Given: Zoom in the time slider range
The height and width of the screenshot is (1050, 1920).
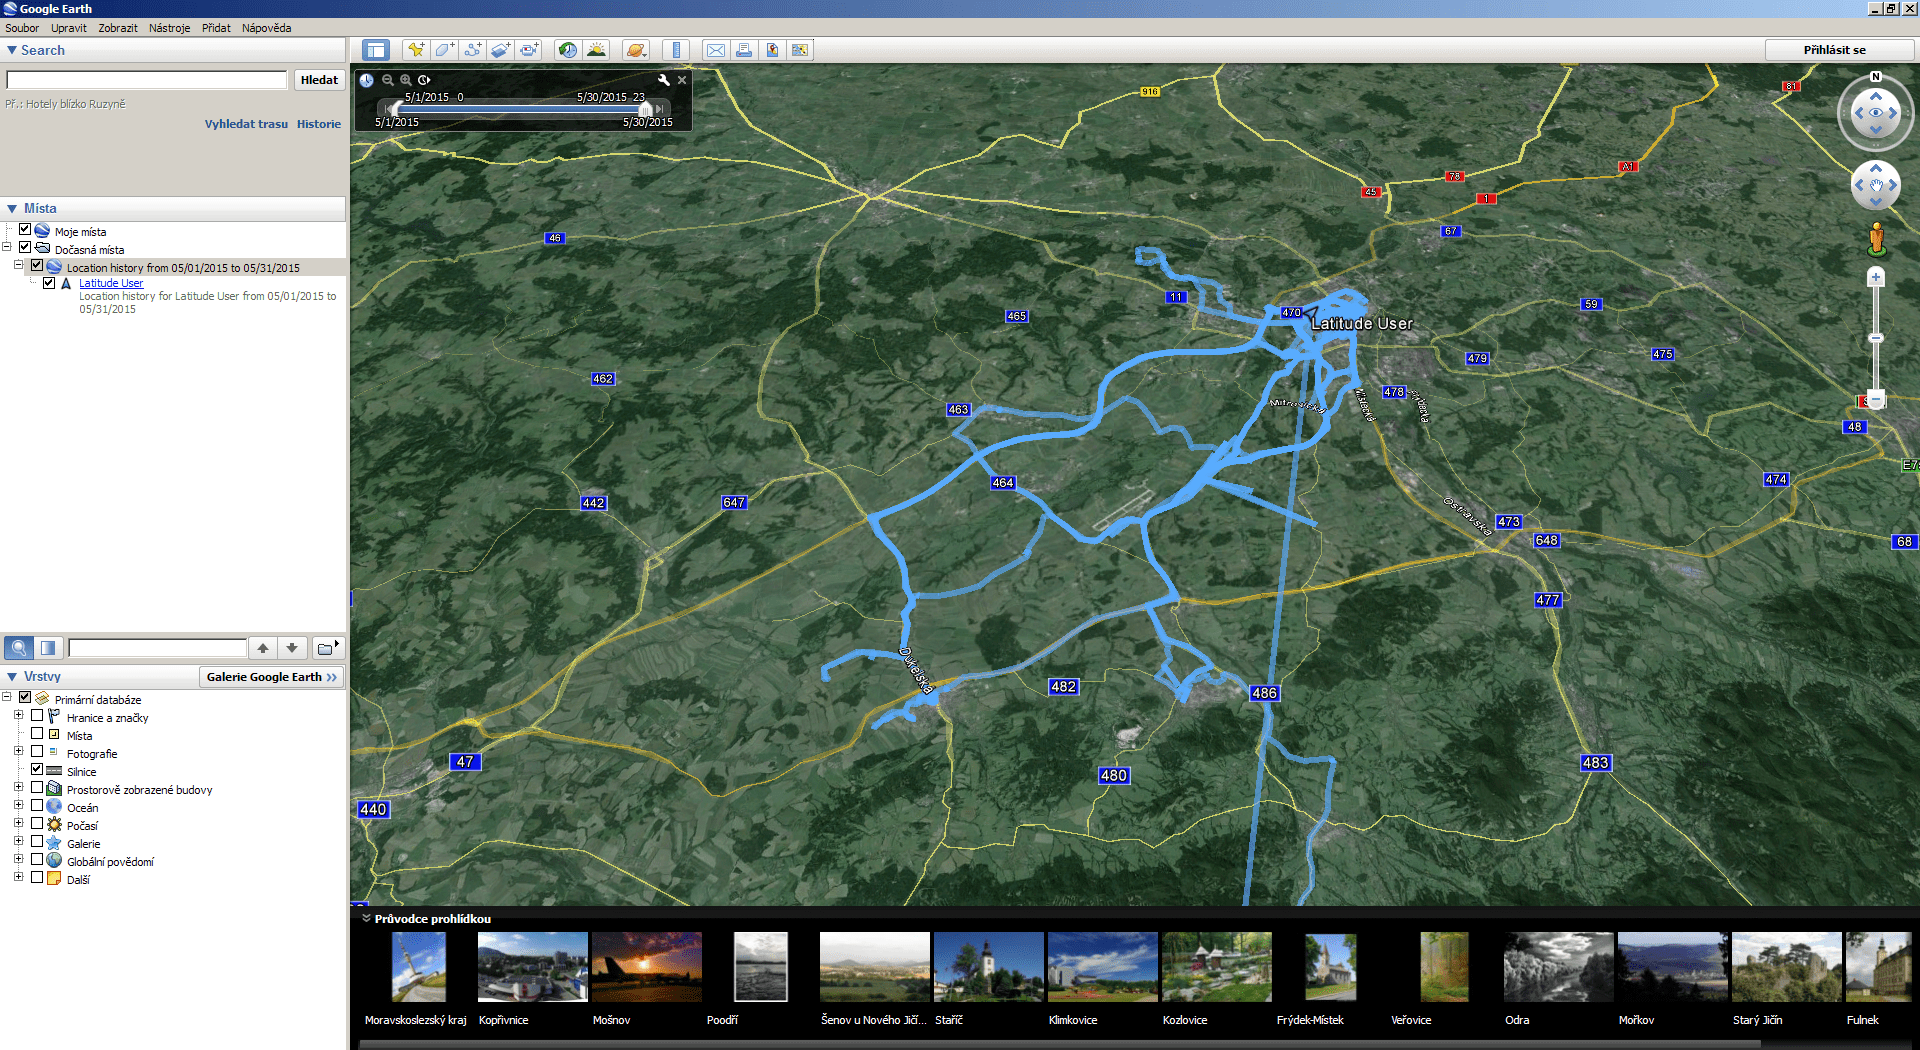Looking at the screenshot, I should [406, 80].
